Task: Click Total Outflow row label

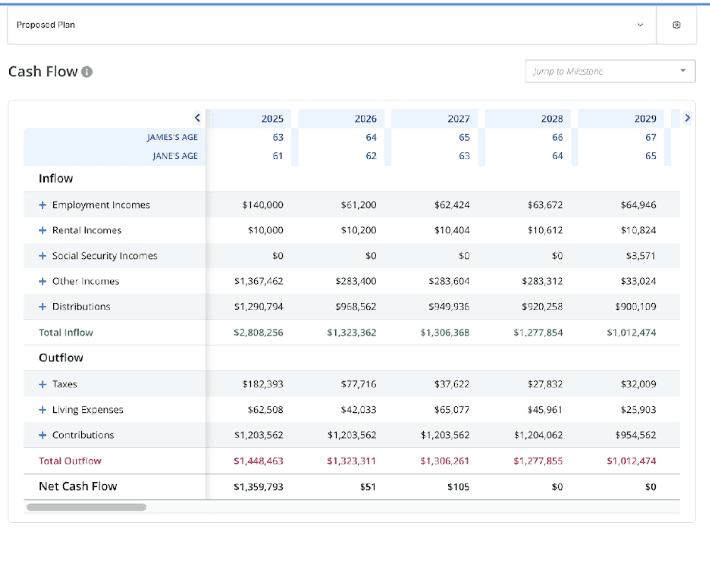Action: [x=70, y=461]
